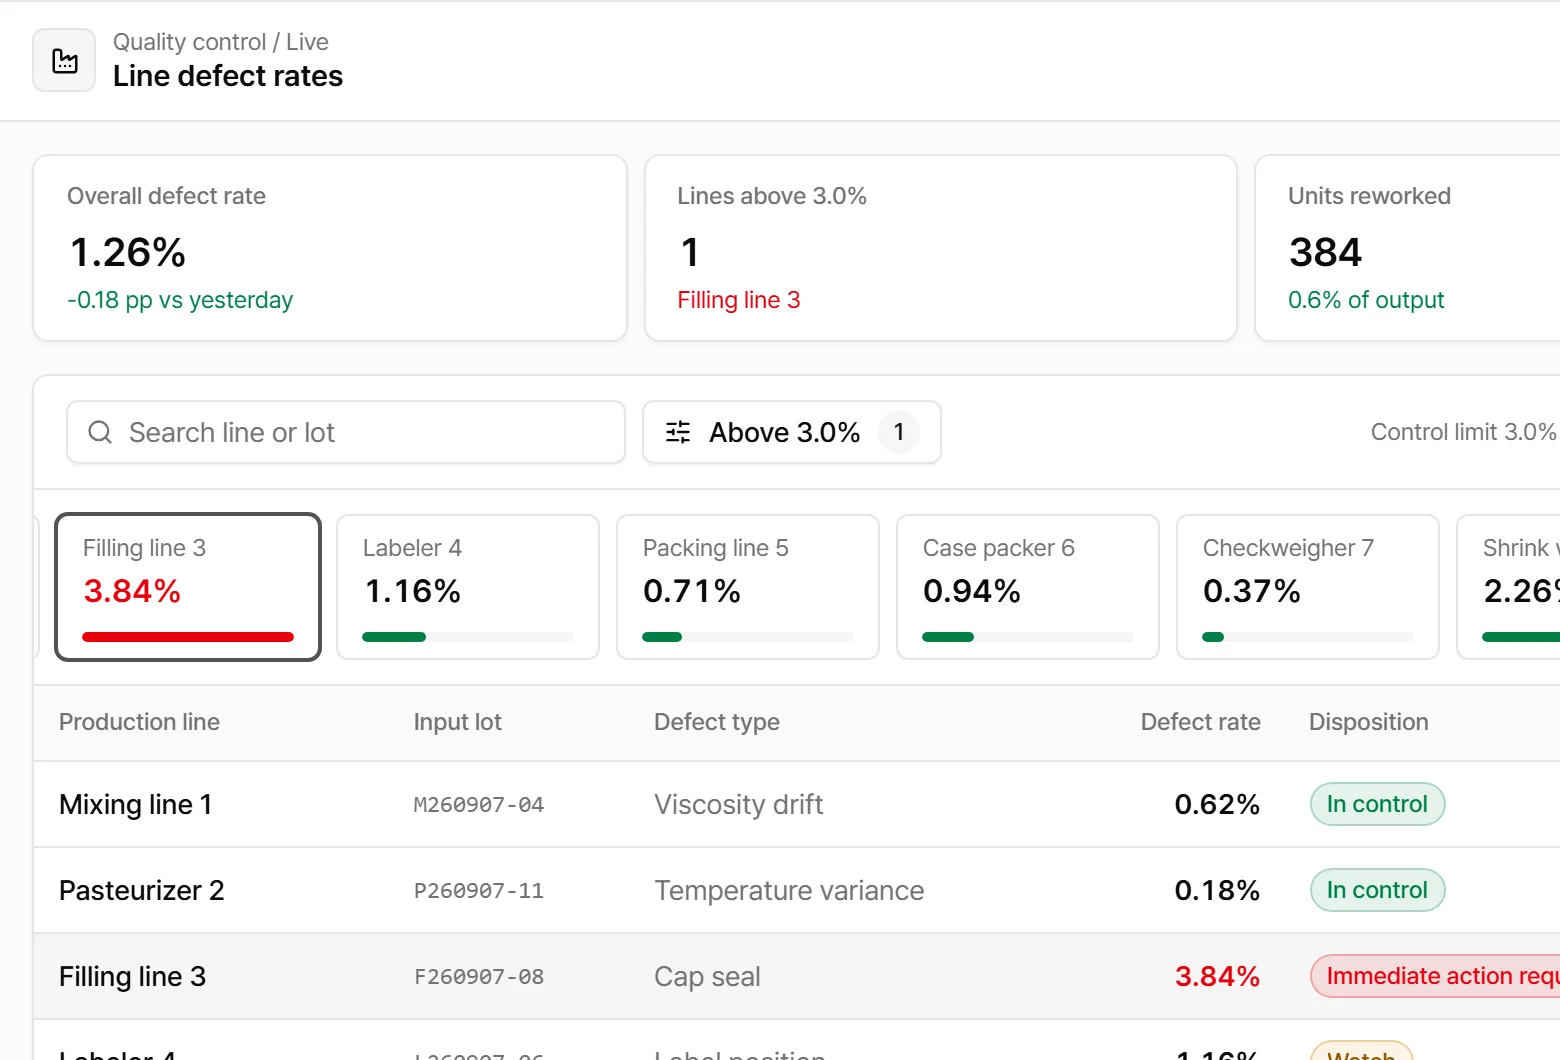Viewport: 1560px width, 1060px height.
Task: Click the Labeler 4 progress bar
Action: point(468,637)
